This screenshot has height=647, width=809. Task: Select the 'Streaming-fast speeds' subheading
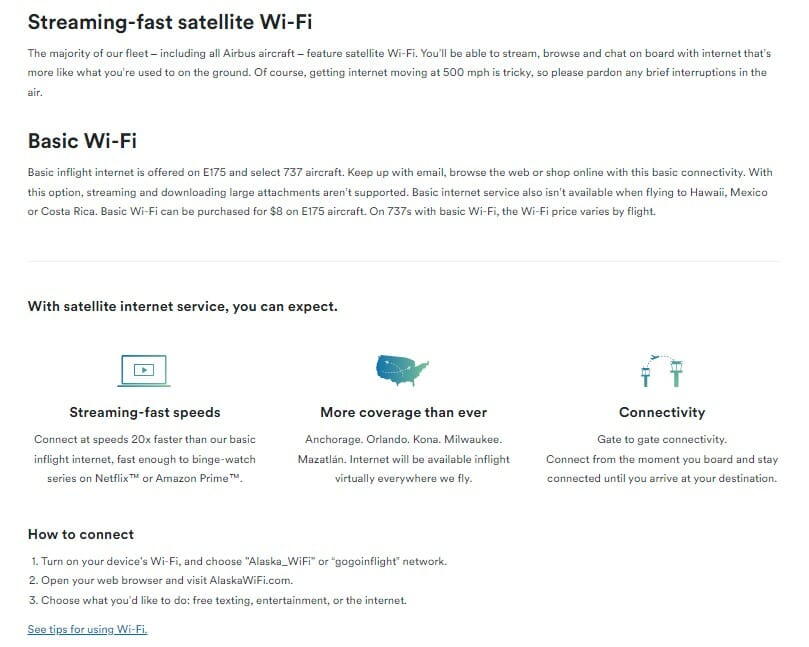145,412
